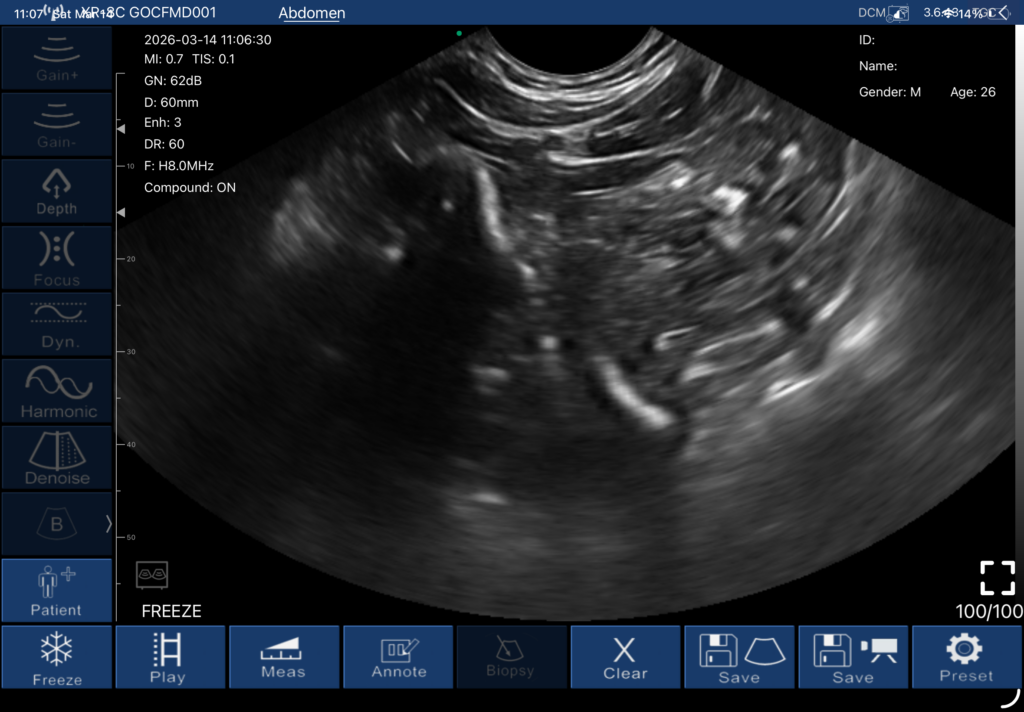Image resolution: width=1024 pixels, height=712 pixels.
Task: Open the Preset settings gear
Action: (967, 657)
